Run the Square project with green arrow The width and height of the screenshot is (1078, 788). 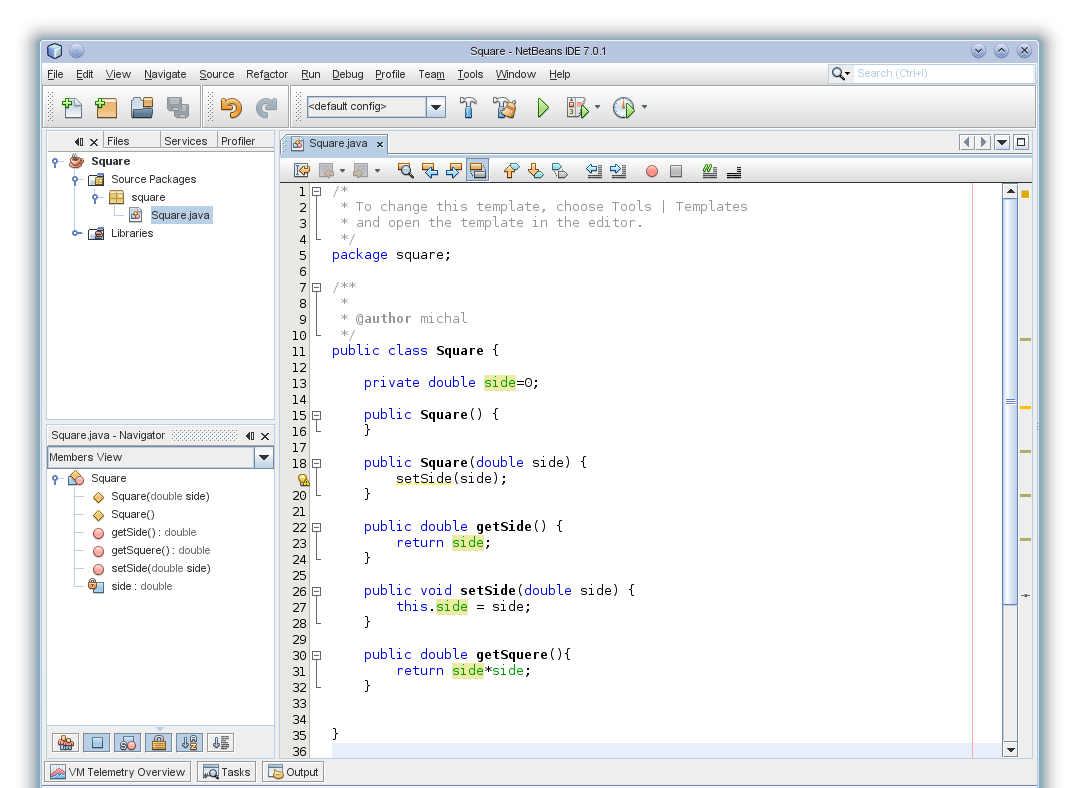(543, 107)
